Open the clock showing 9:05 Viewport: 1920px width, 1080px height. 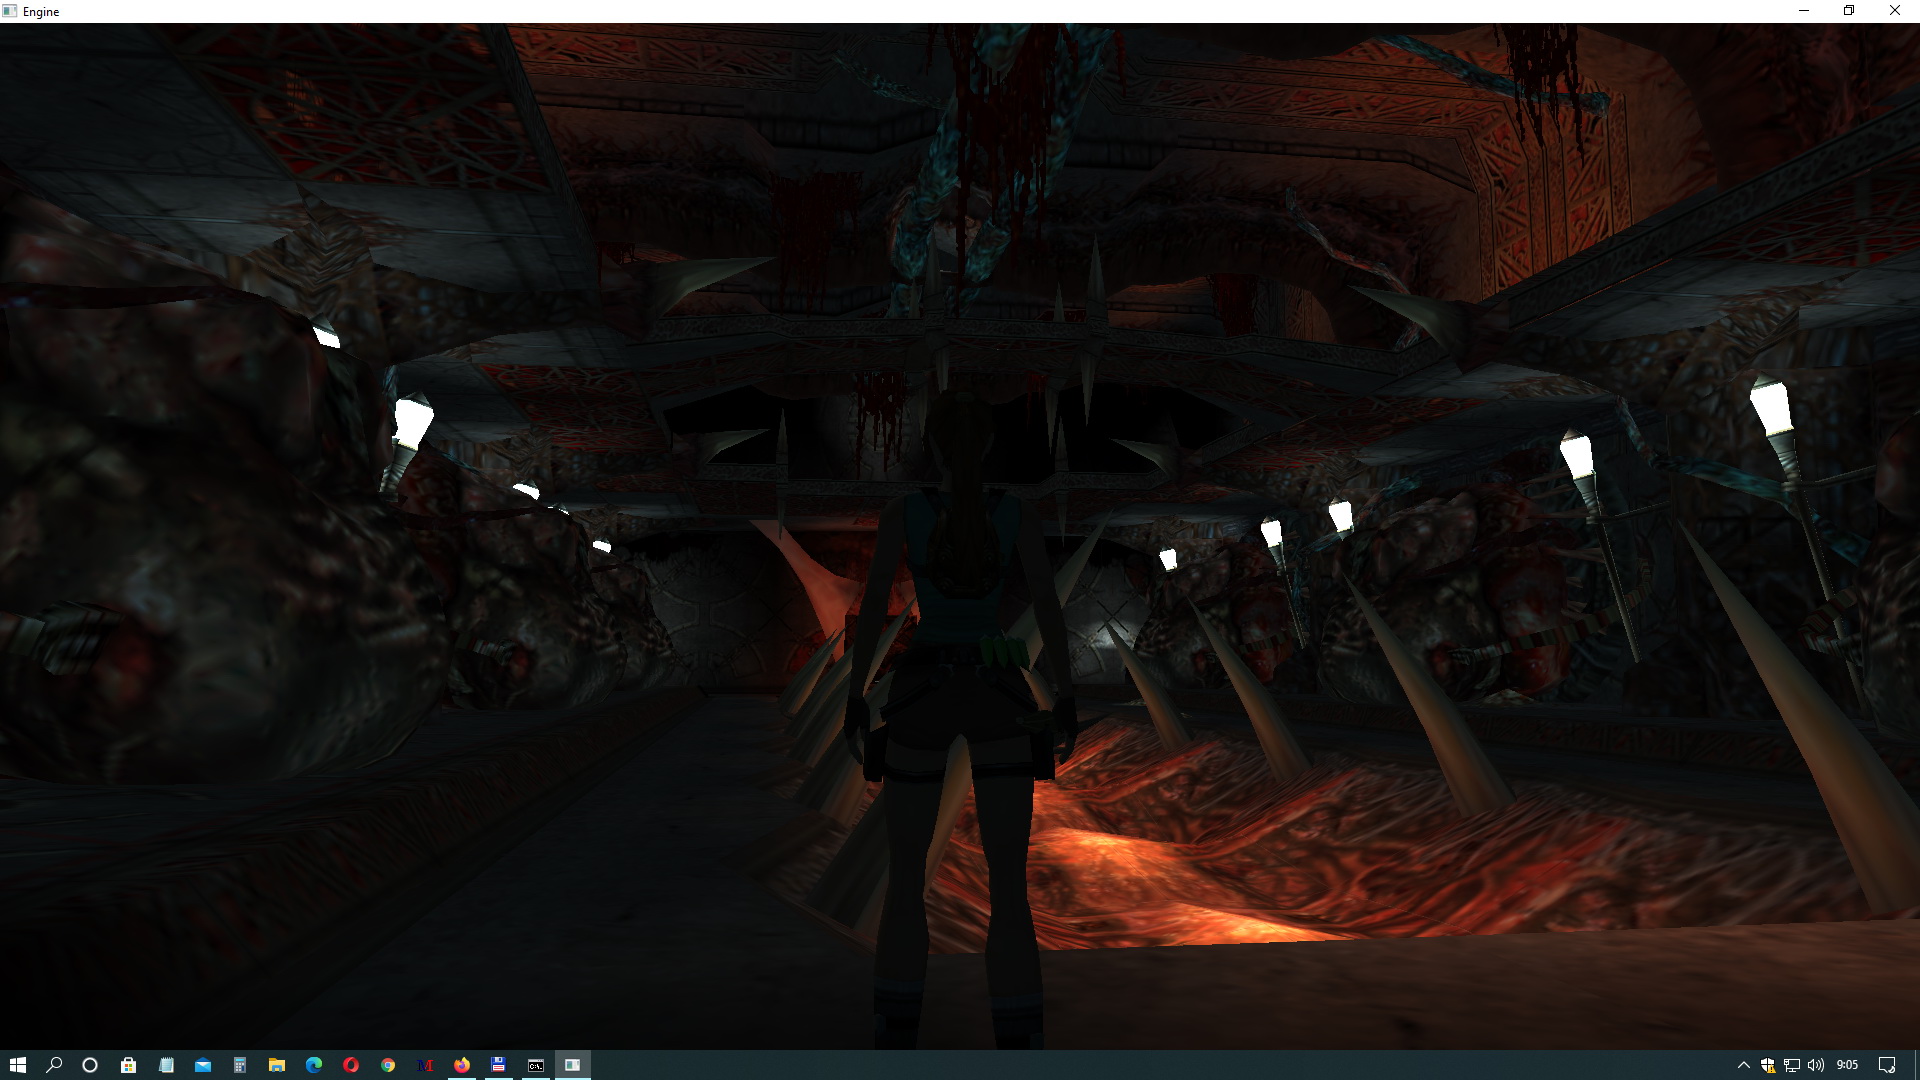1847,1065
